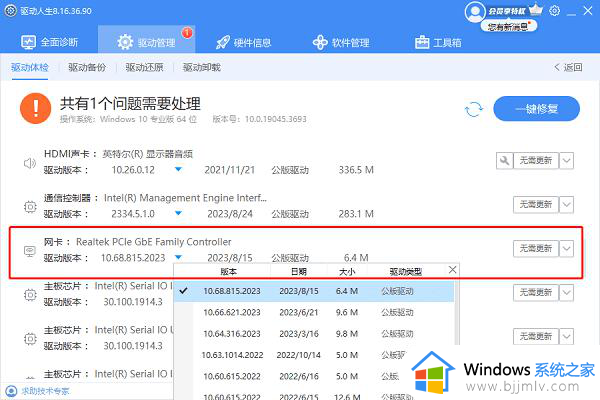Click the 一键修复 button
Viewport: 600px width, 400px height.
click(x=536, y=109)
